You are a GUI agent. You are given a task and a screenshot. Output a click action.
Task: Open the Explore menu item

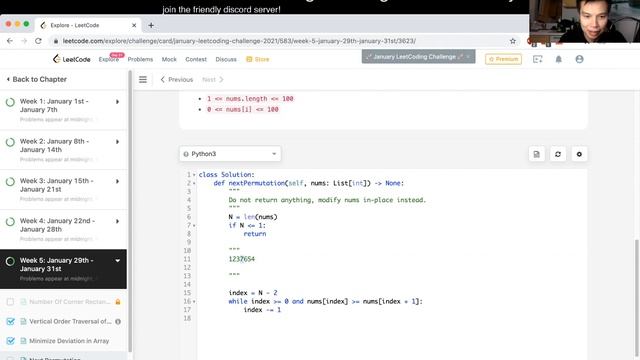(x=109, y=59)
